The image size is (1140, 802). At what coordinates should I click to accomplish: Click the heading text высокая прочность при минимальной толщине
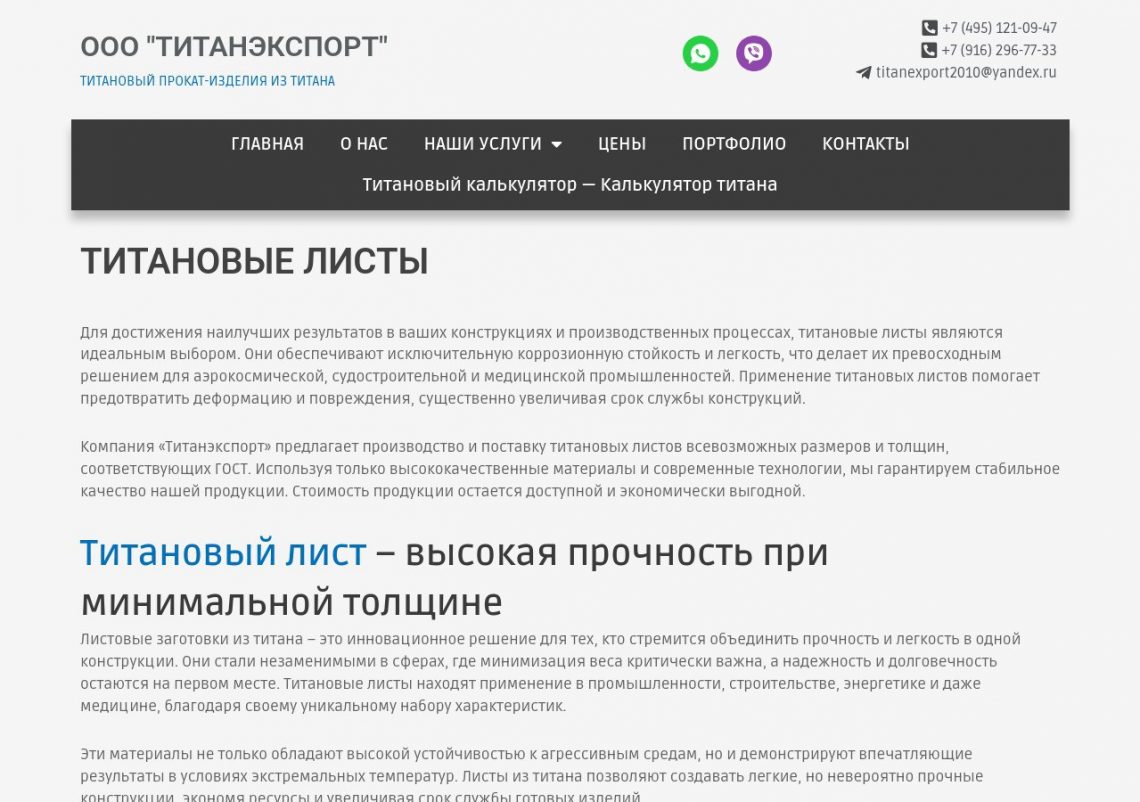454,577
